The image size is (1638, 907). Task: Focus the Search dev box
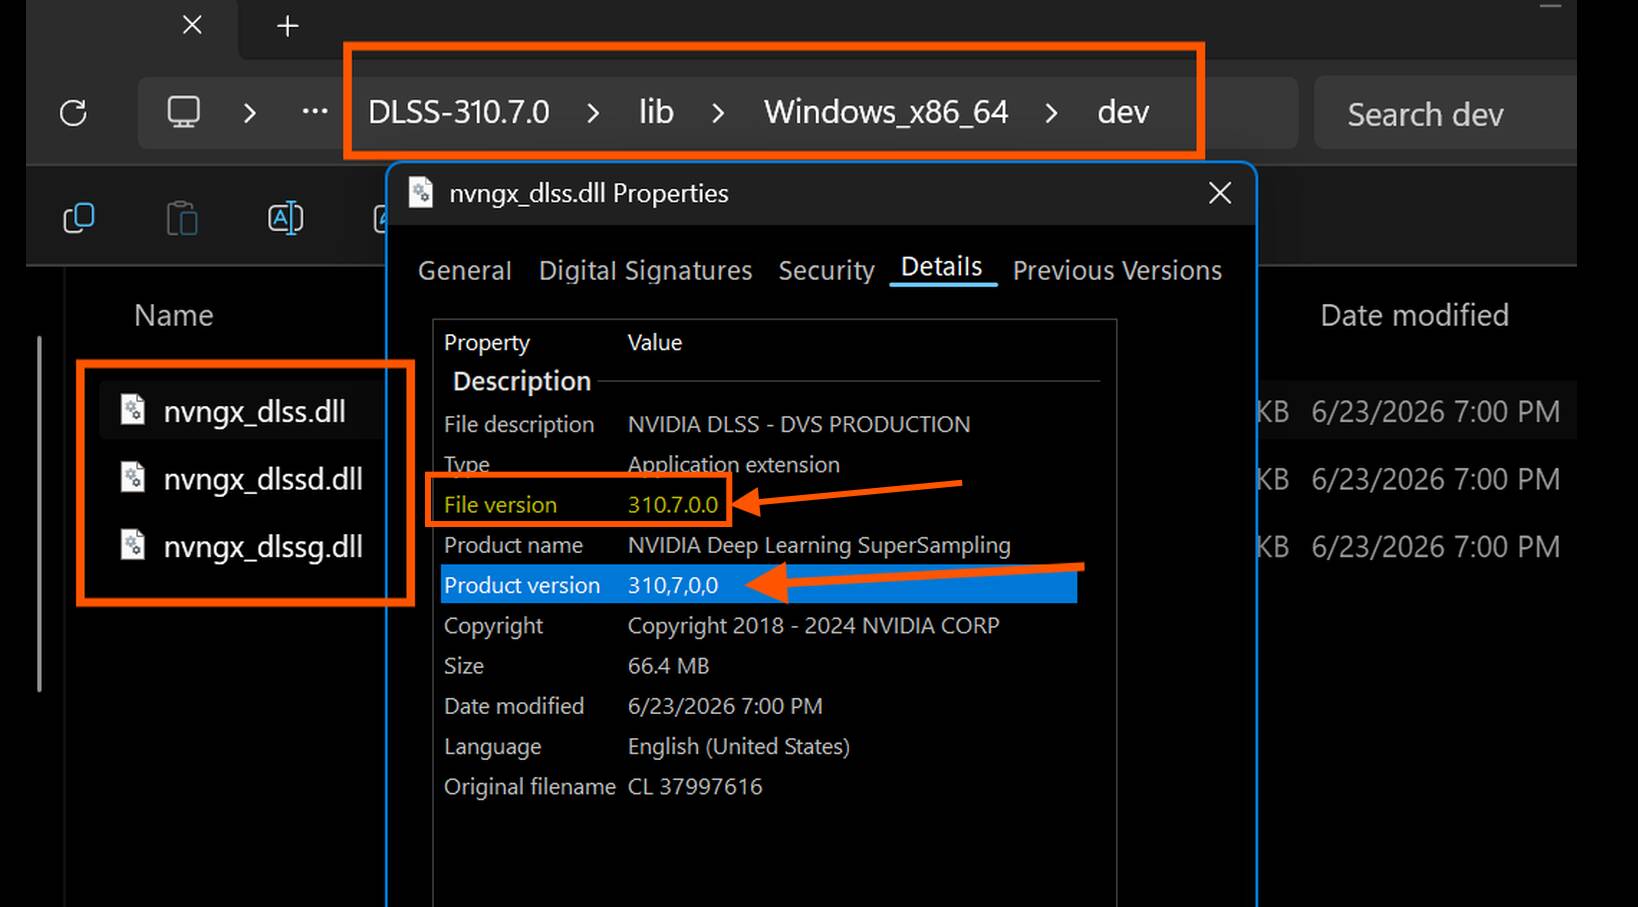point(1445,114)
